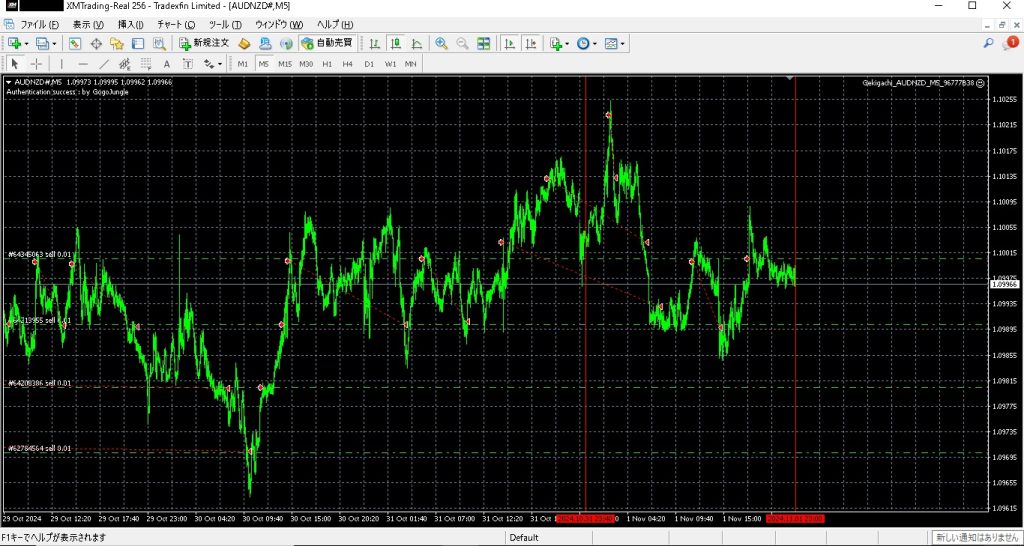Screen dimensions: 1024x546
Task: Click the zoom in magnifier icon
Action: tap(442, 44)
